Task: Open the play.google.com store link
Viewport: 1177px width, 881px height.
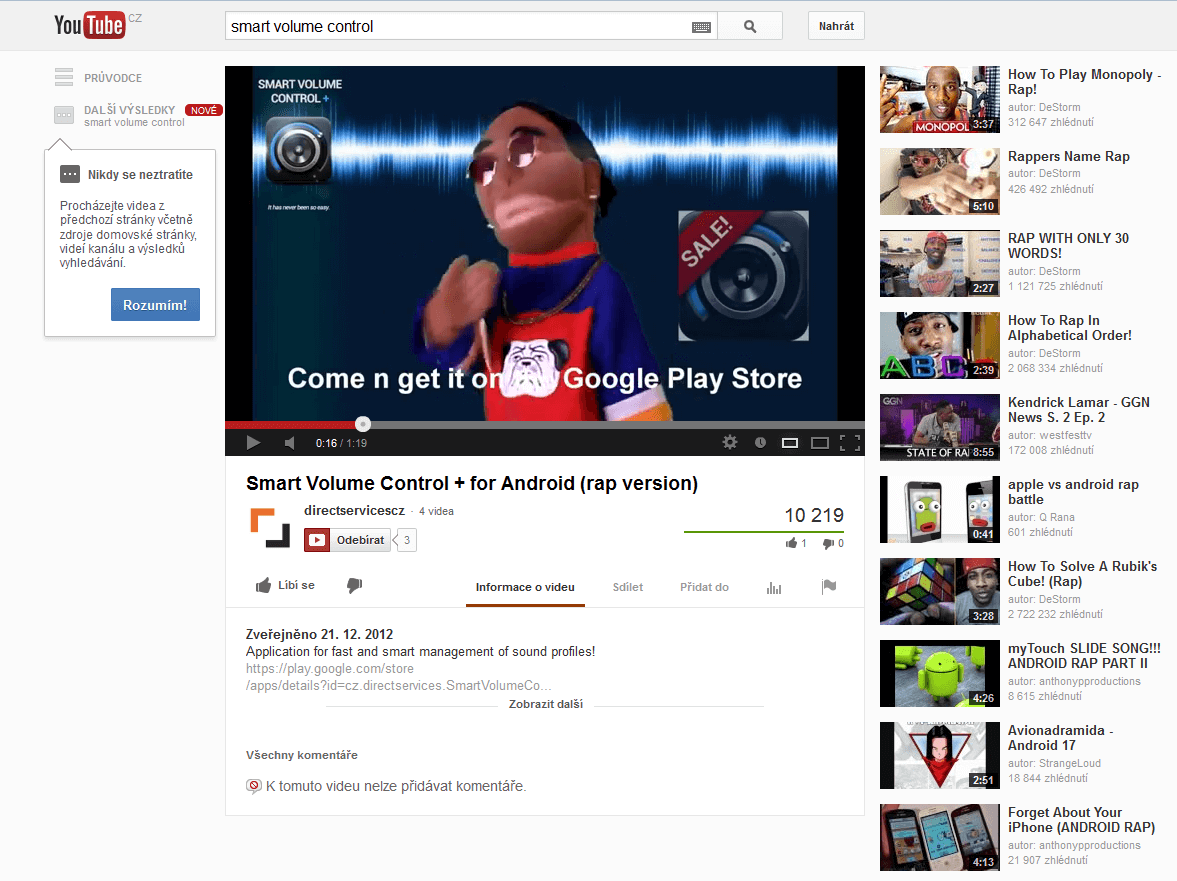Action: (x=399, y=677)
